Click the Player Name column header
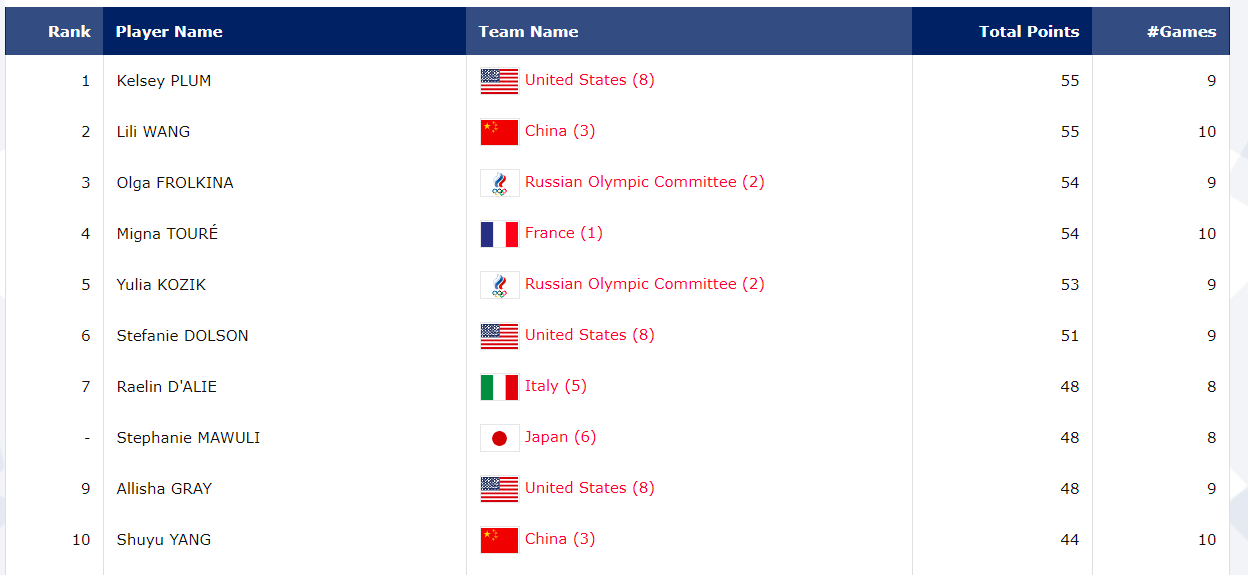The height and width of the screenshot is (575, 1248). pyautogui.click(x=169, y=32)
